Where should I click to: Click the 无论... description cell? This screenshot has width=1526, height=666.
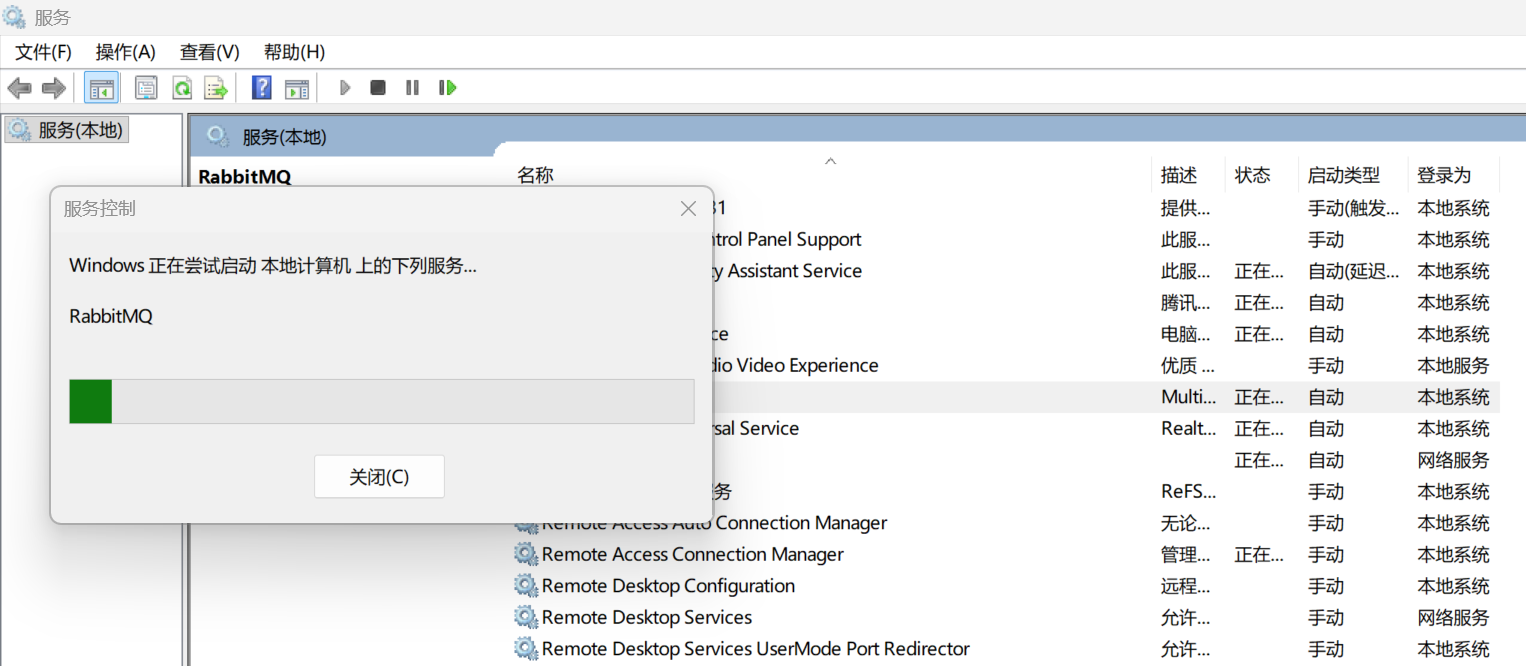pyautogui.click(x=1185, y=523)
